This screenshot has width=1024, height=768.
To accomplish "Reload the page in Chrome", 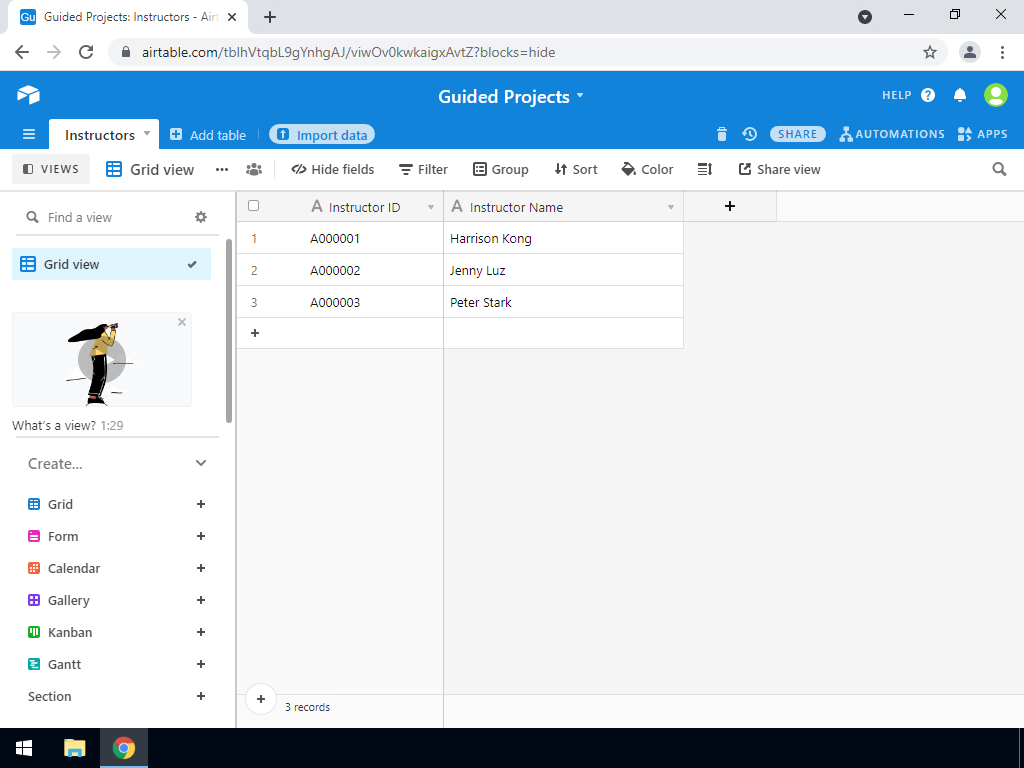I will [86, 52].
